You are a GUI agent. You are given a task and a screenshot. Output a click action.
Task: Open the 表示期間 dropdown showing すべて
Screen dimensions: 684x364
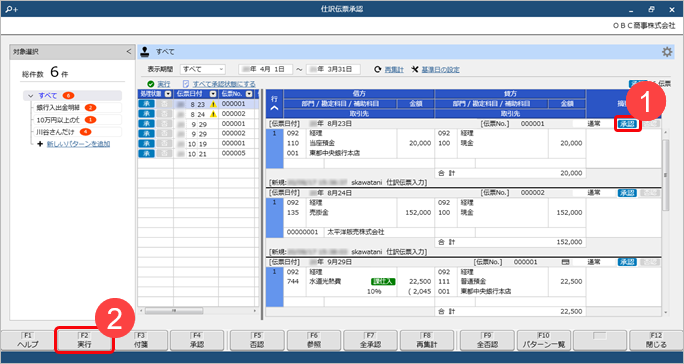click(x=202, y=69)
